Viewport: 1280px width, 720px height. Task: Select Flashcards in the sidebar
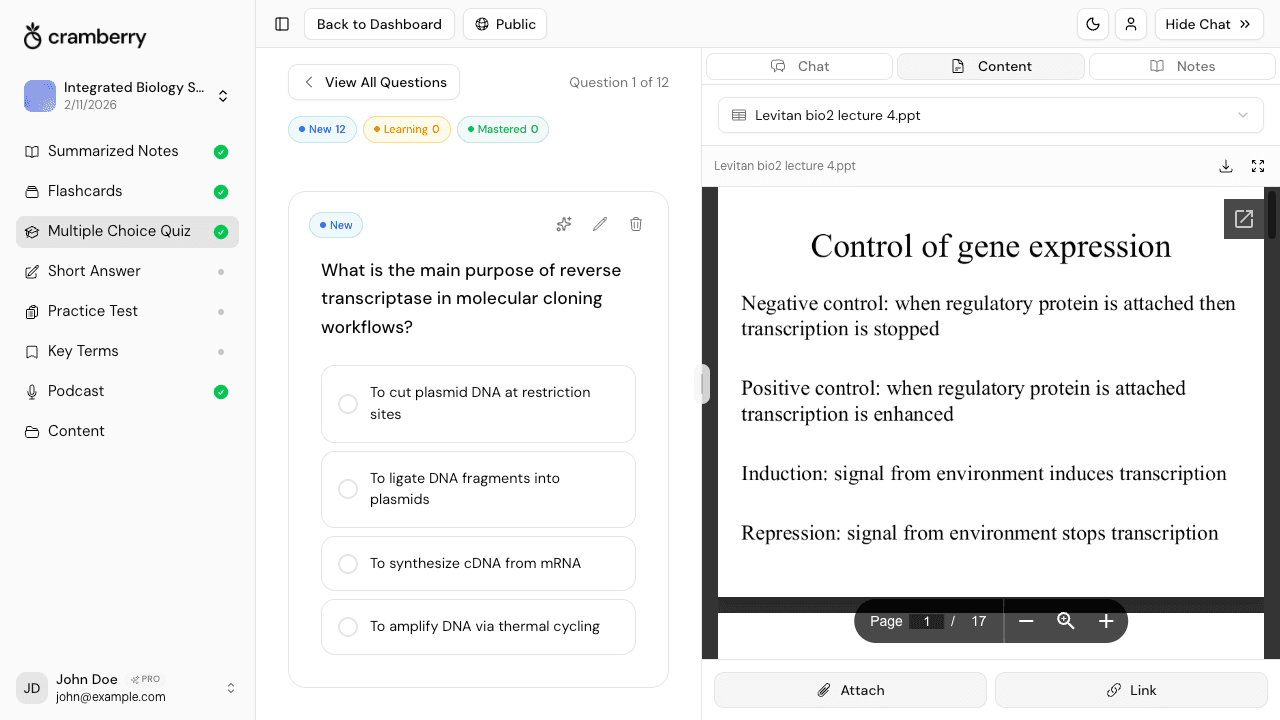point(85,190)
